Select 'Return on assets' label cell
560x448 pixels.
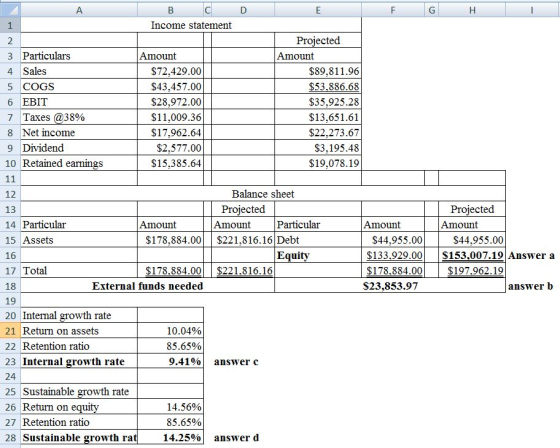[79, 331]
